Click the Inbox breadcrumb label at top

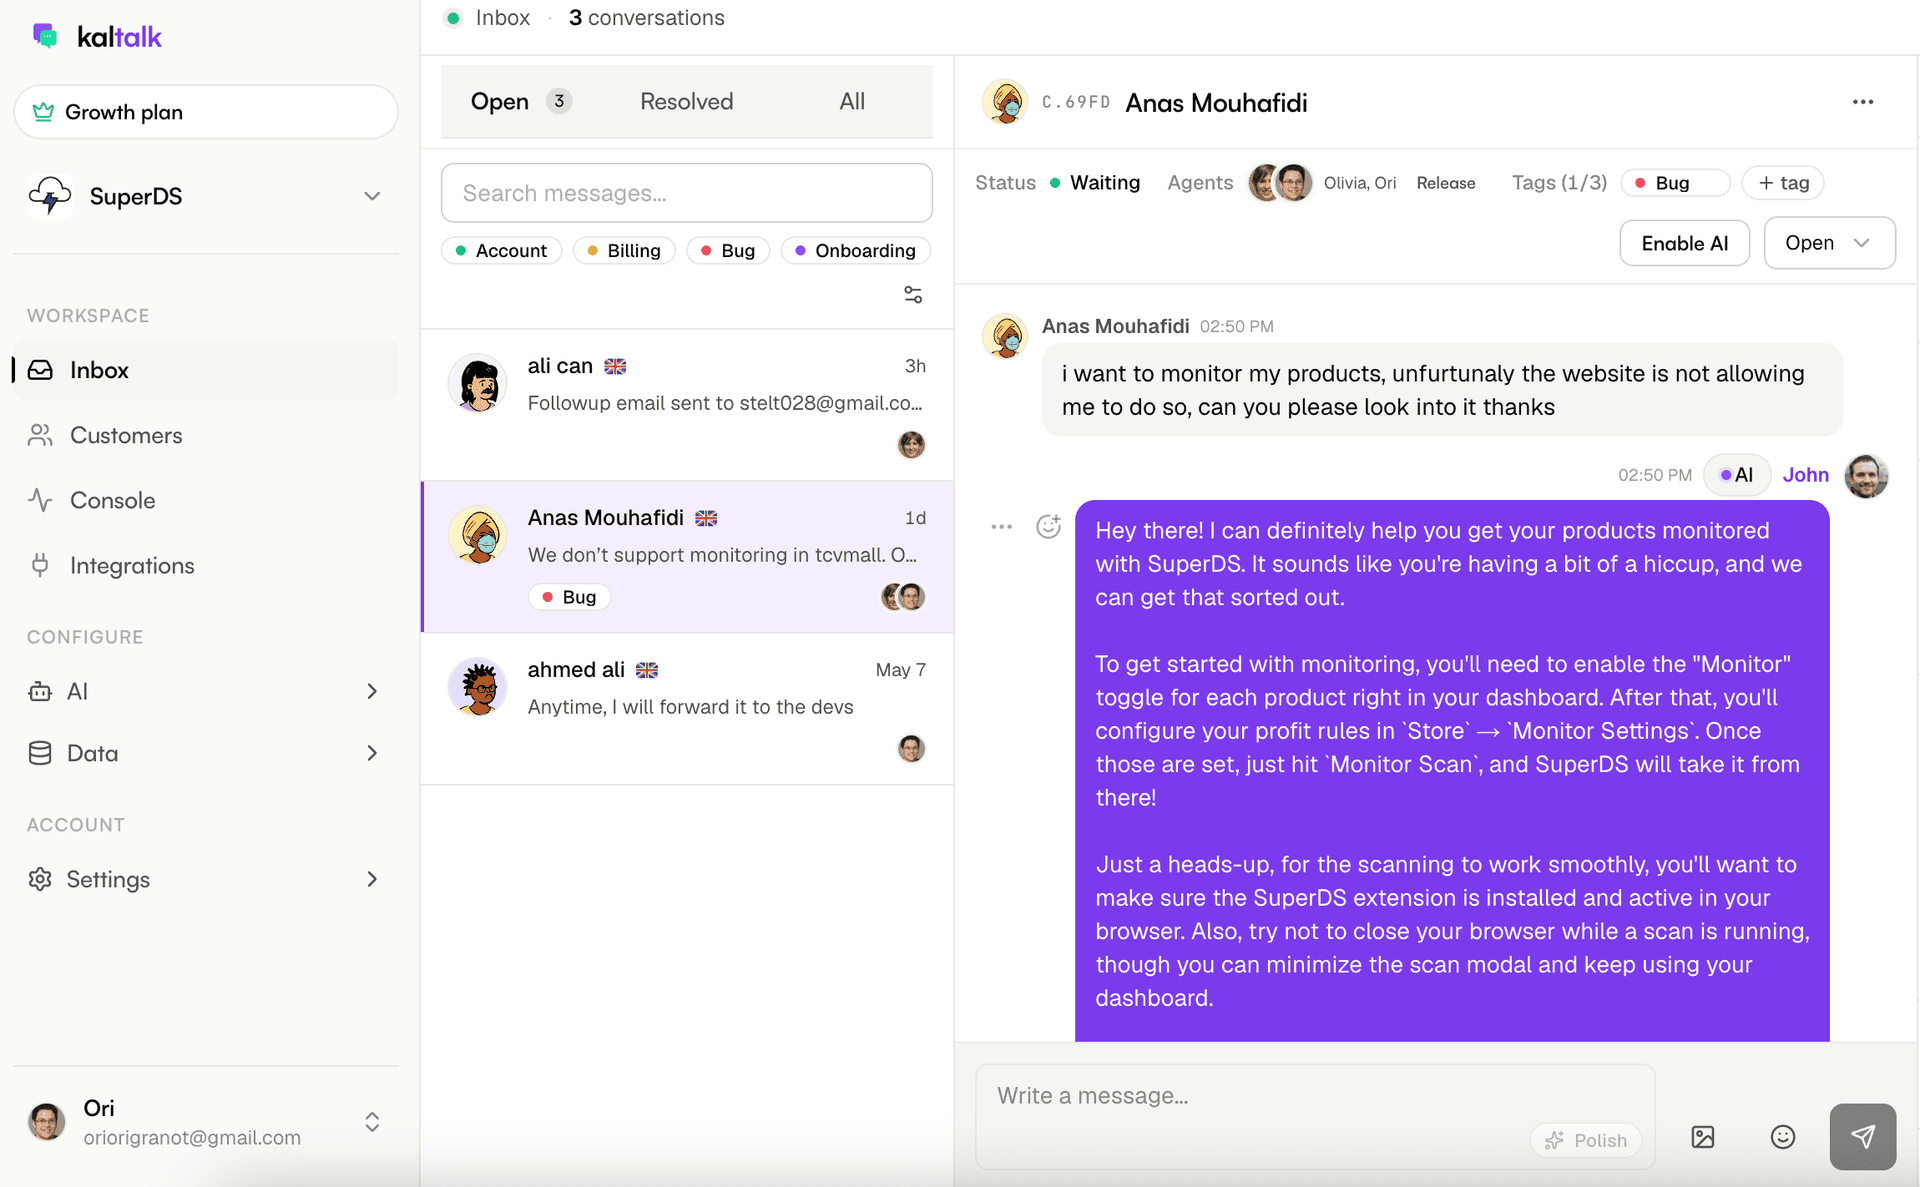502,18
